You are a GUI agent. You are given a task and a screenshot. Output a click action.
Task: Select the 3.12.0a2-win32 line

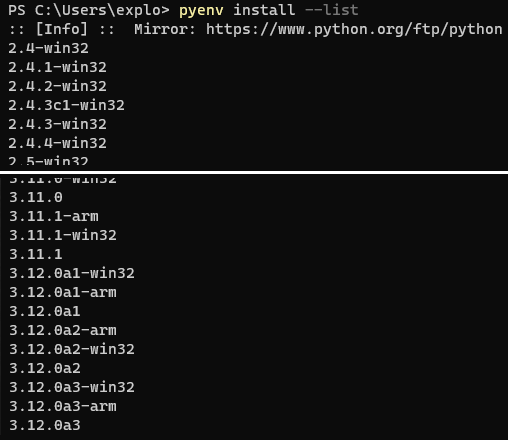point(72,349)
